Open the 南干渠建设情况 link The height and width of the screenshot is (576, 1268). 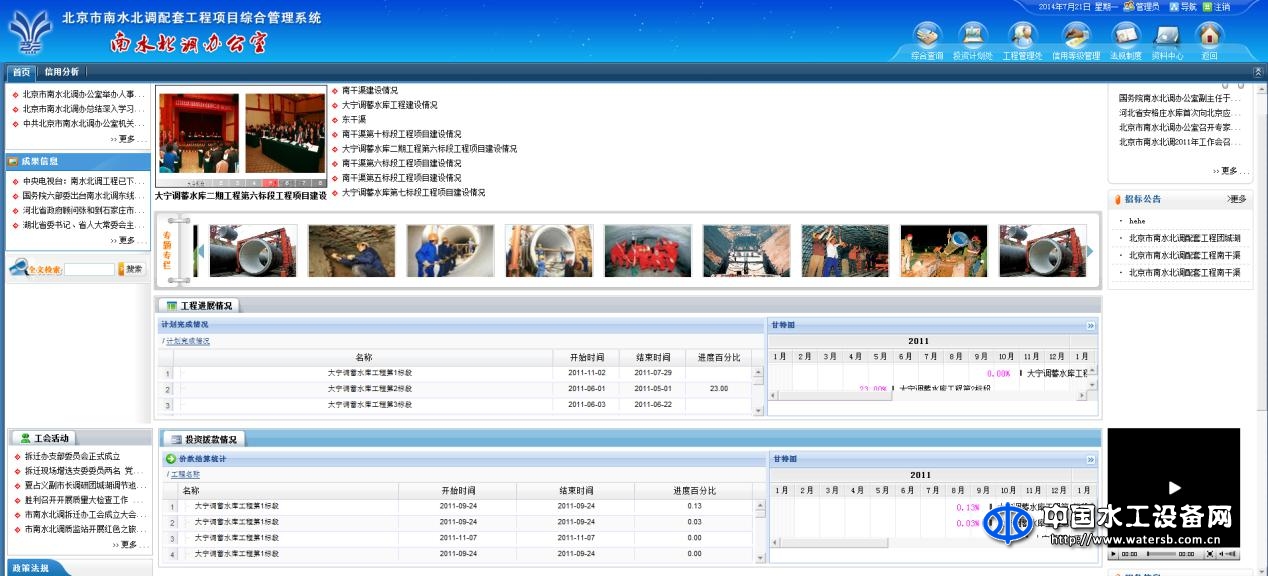[x=369, y=90]
